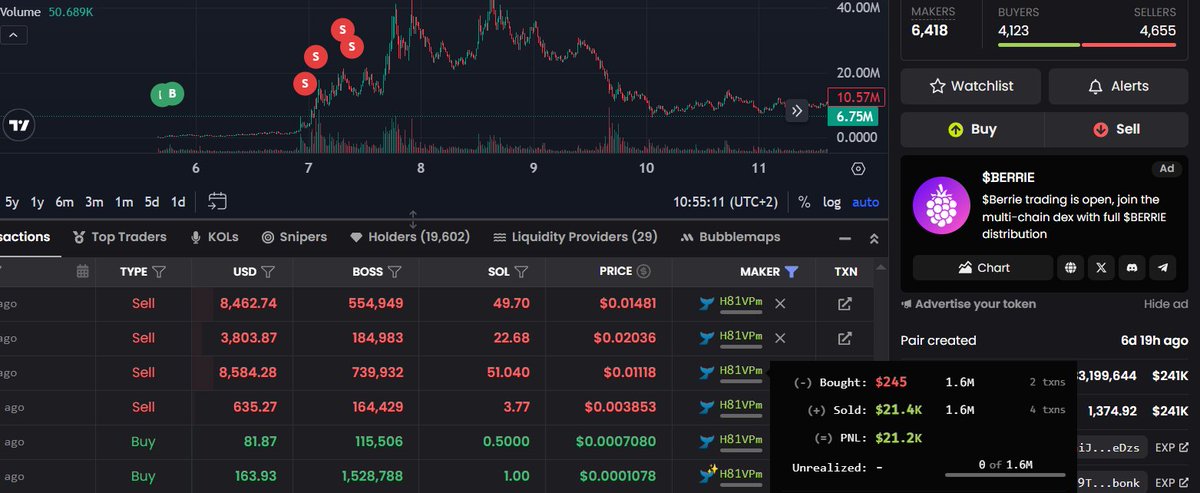The height and width of the screenshot is (493, 1200).
Task: Open the chart timezone clock menu
Action: 726,201
